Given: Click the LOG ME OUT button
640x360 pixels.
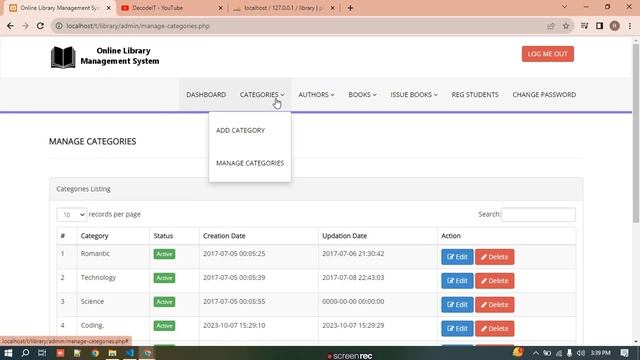Looking at the screenshot, I should point(547,54).
